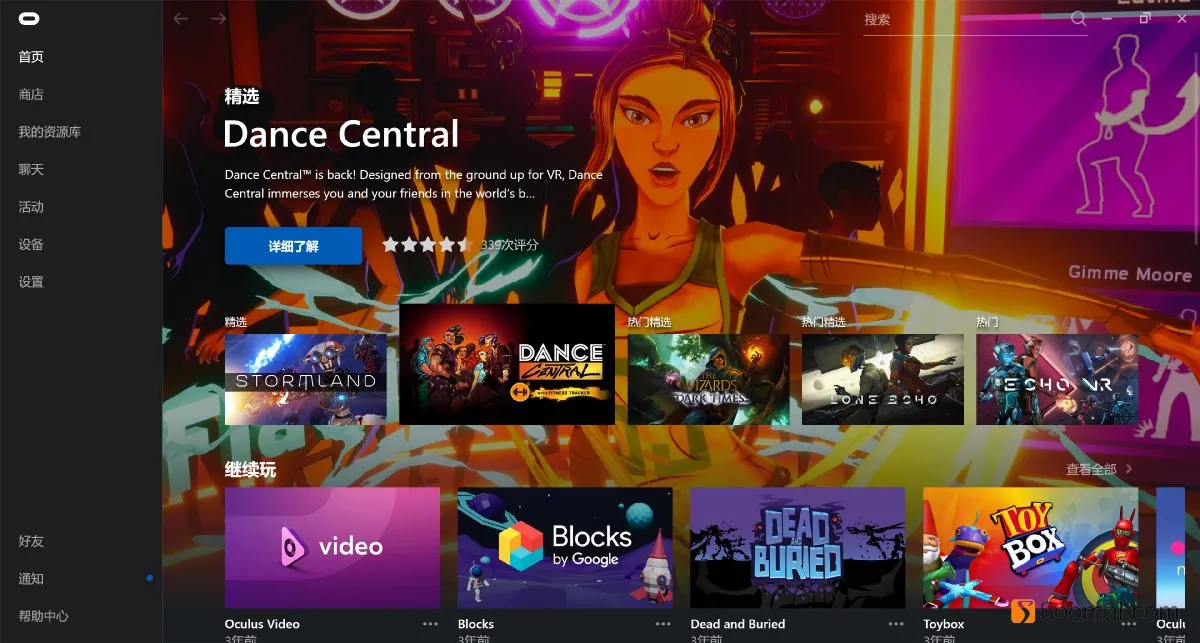The height and width of the screenshot is (643, 1200).
Task: Select the Echo VR thumbnail
Action: click(x=1057, y=379)
